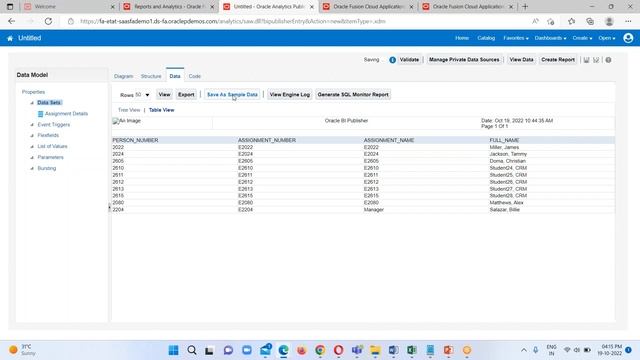
Task: Show hidden system tray icons
Action: (524, 350)
